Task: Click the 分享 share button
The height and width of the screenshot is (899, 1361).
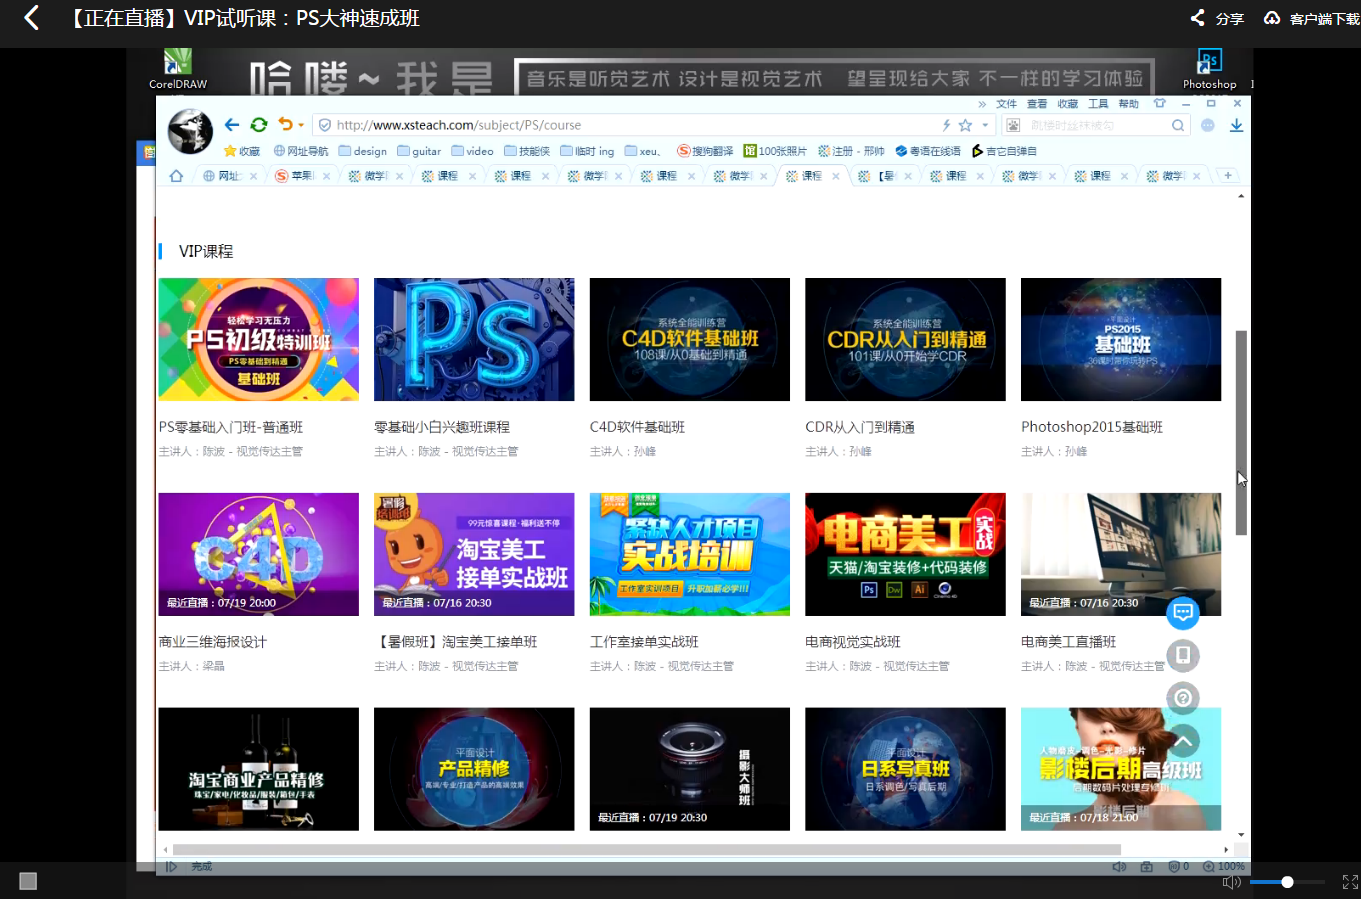Action: click(x=1217, y=18)
